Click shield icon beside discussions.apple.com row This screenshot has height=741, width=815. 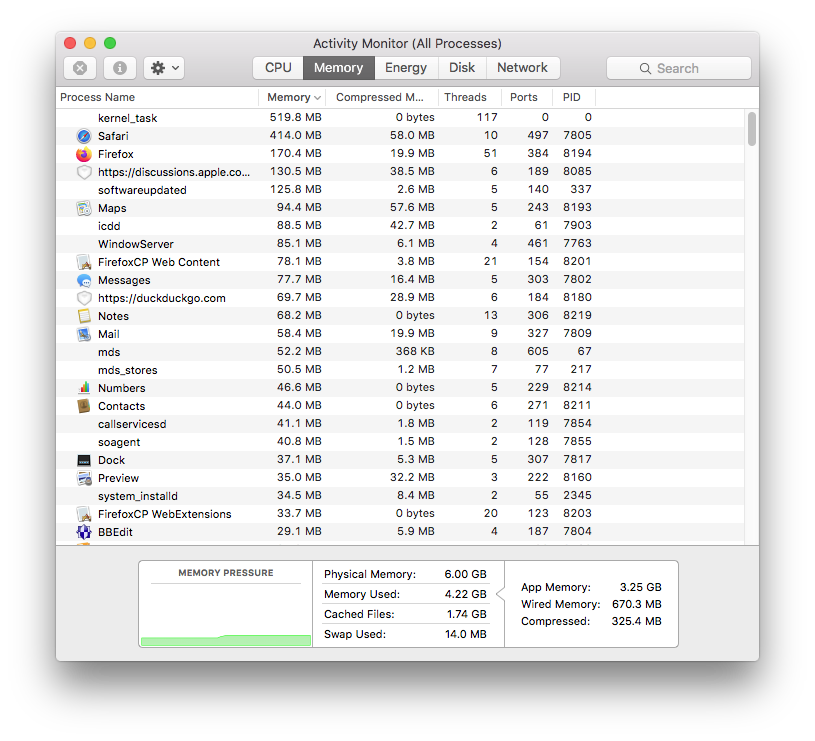(84, 172)
